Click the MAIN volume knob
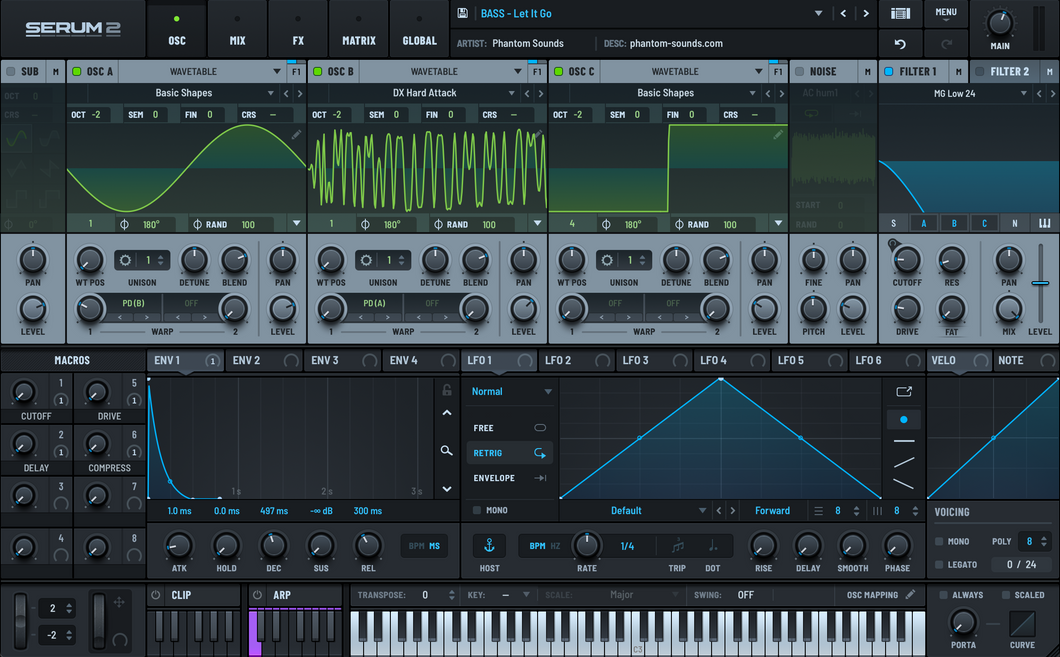The height and width of the screenshot is (657, 1060). coord(999,24)
